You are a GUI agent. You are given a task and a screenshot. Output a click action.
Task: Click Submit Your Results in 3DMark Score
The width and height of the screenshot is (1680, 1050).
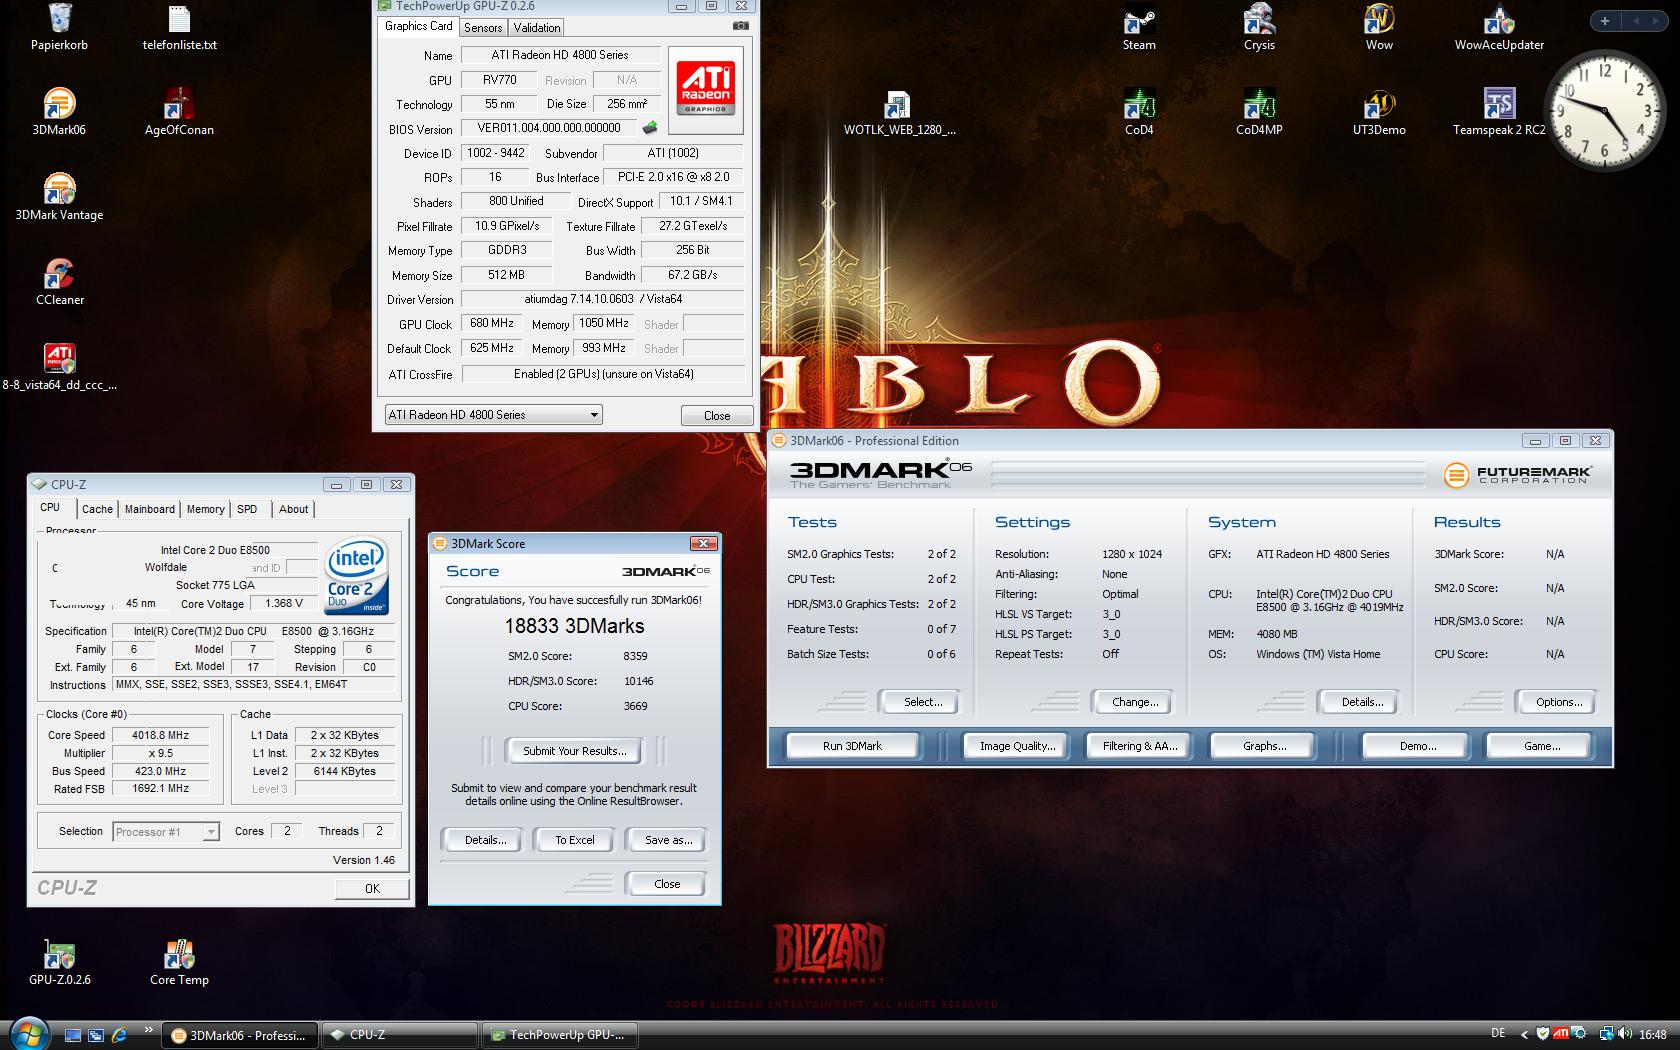coord(575,751)
